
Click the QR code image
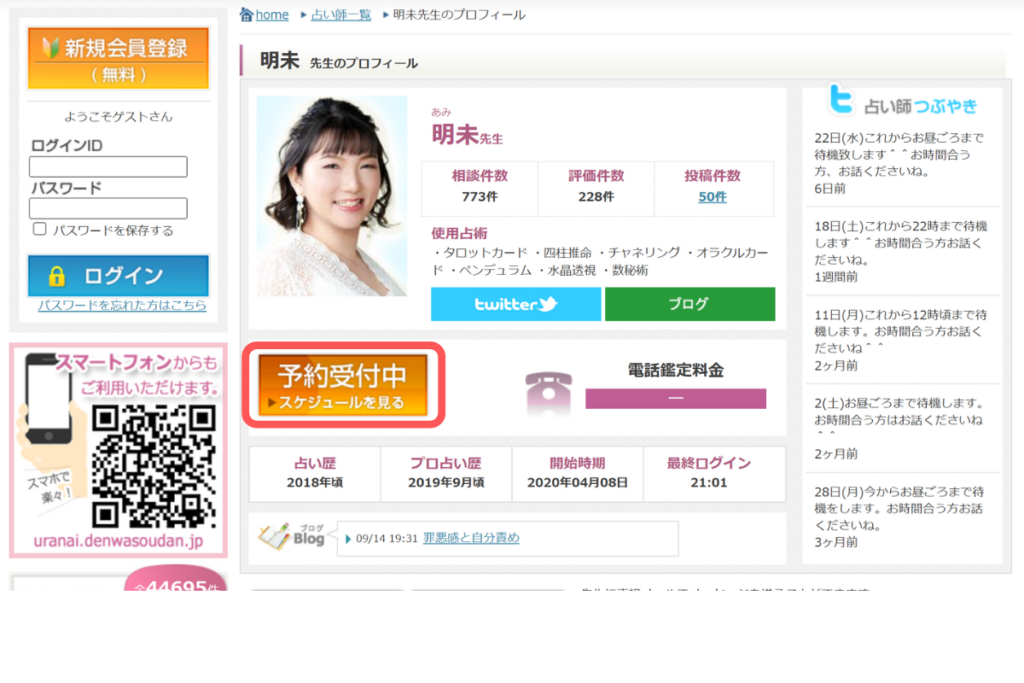coord(154,466)
